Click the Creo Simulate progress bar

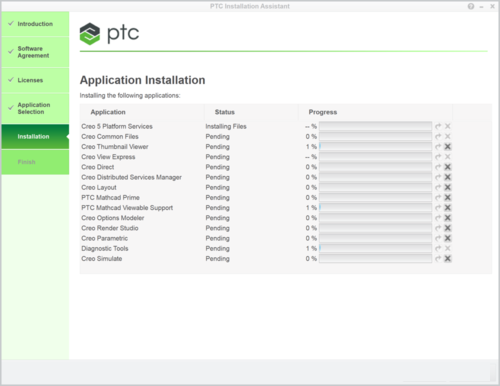click(375, 259)
